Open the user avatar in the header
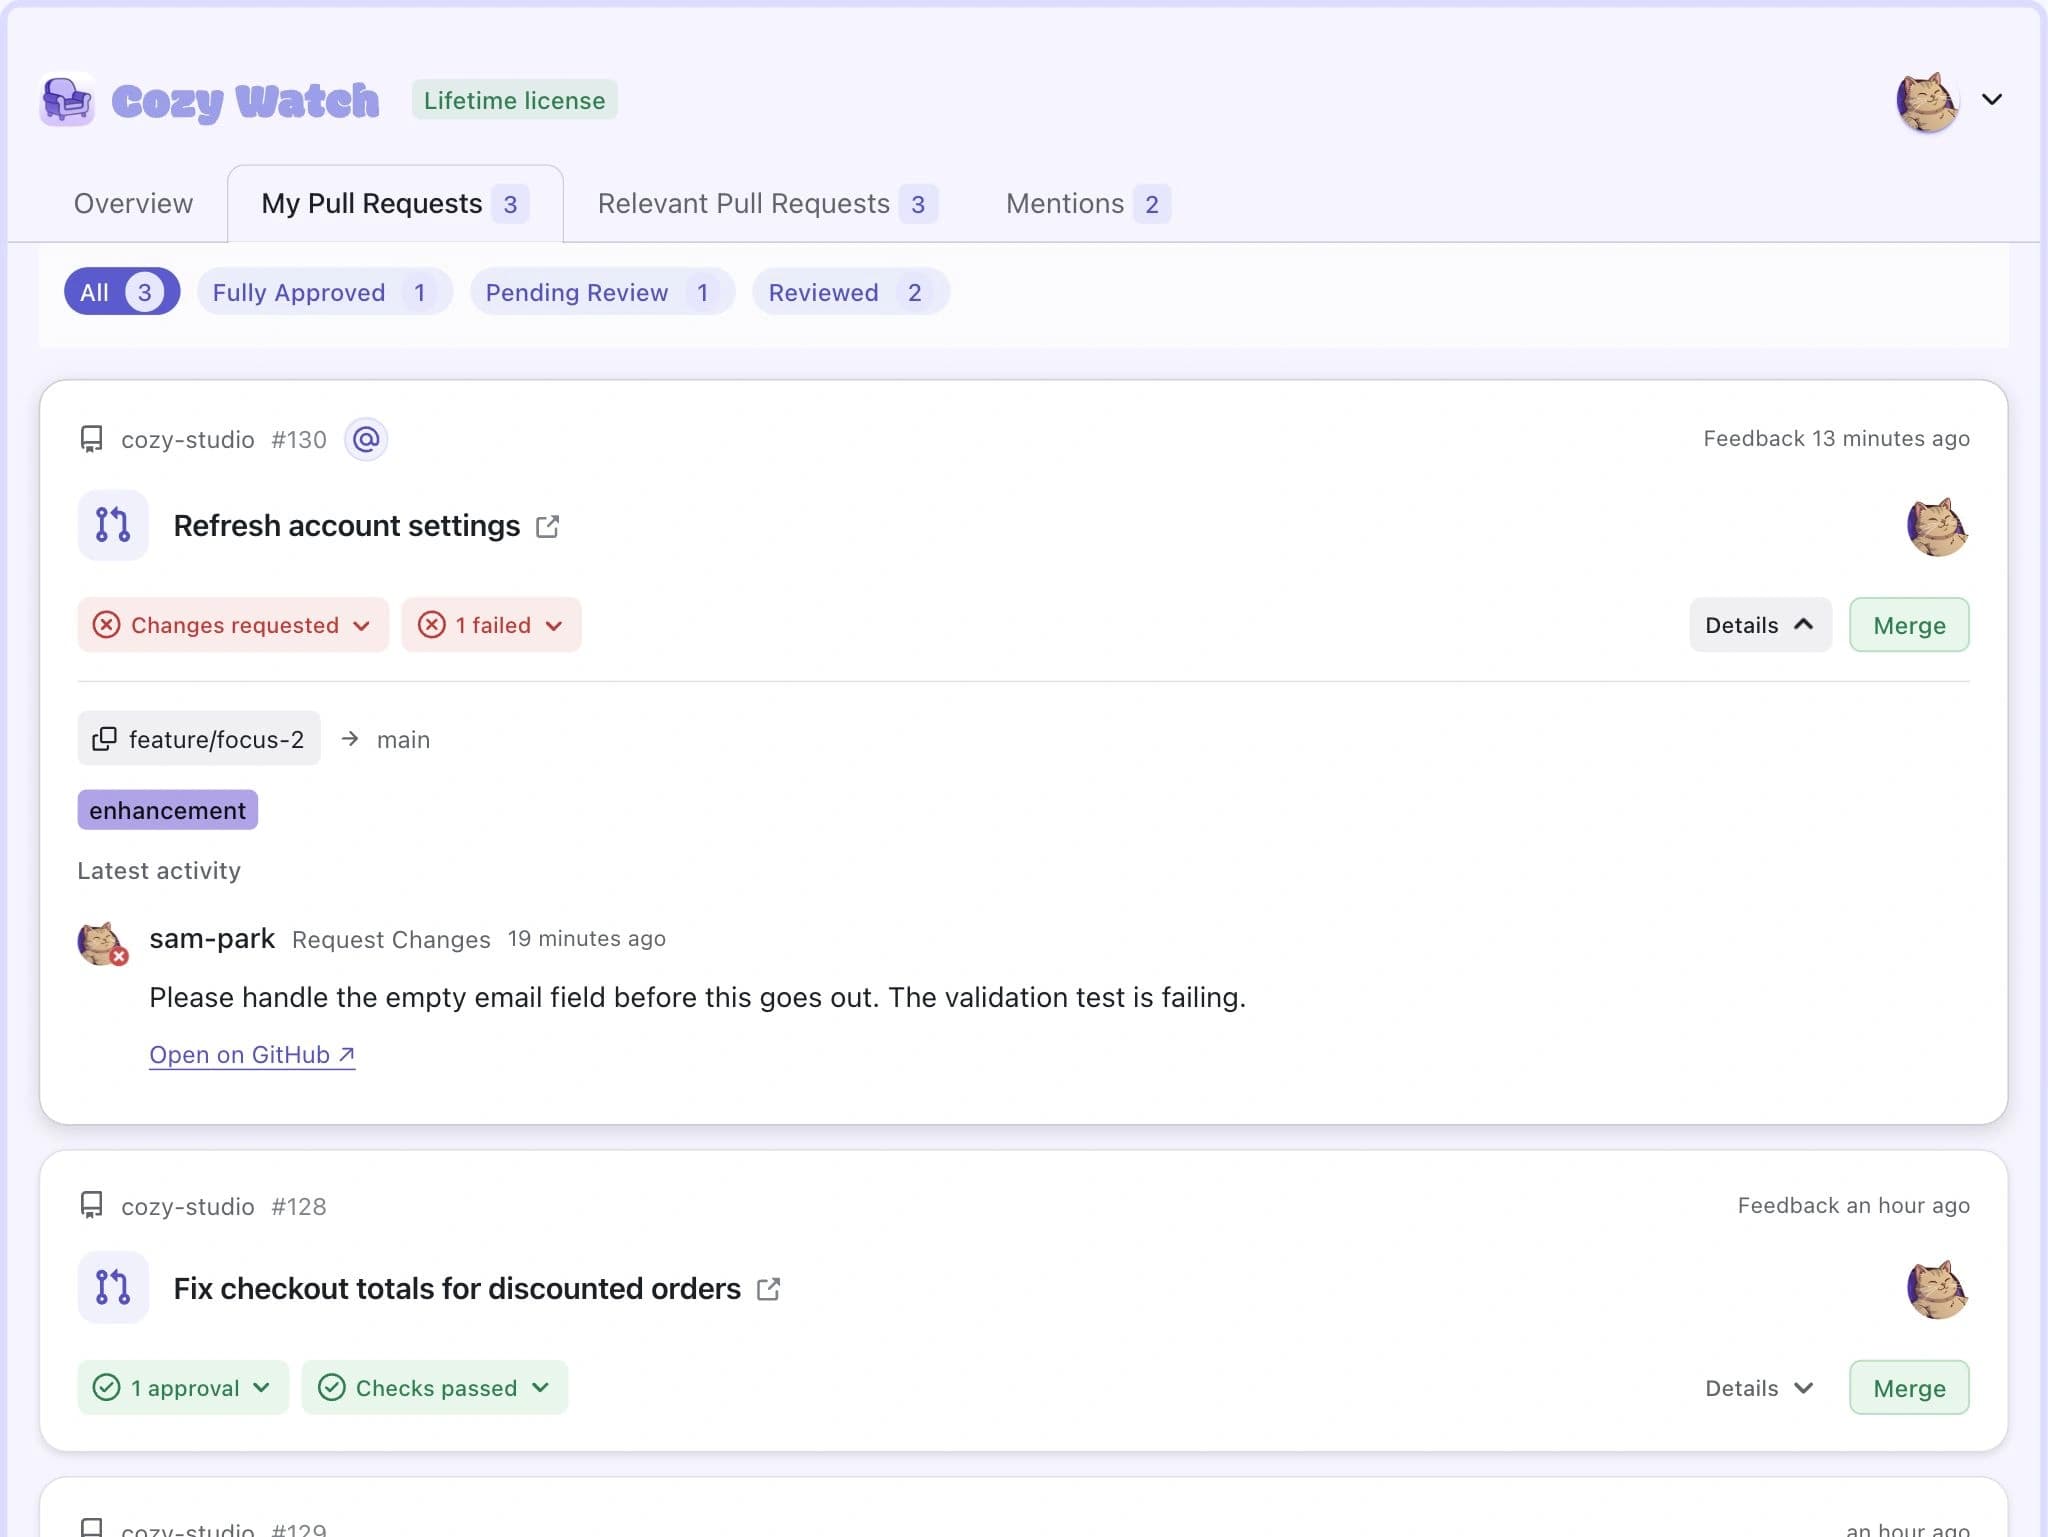2048x1537 pixels. click(1927, 100)
